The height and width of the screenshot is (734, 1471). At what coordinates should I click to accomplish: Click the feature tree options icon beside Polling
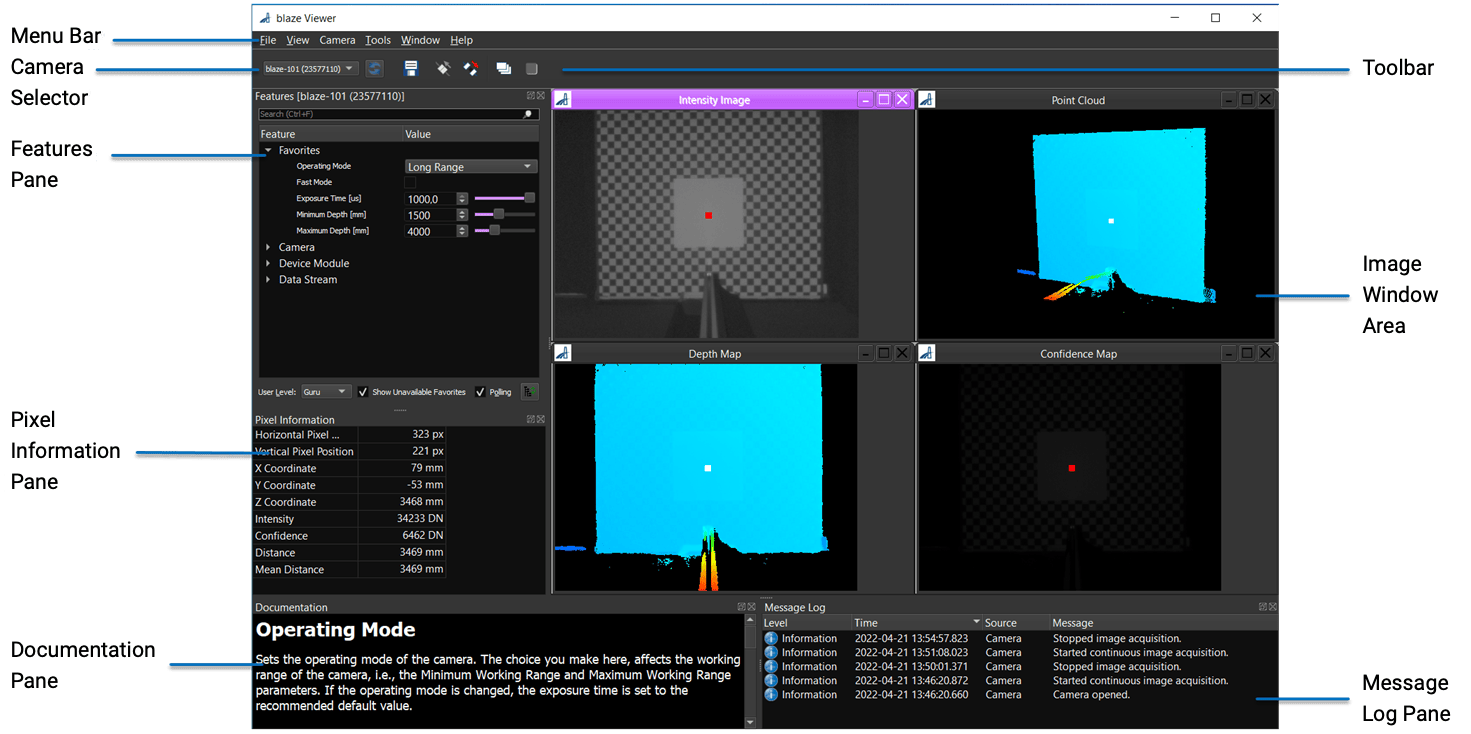click(x=529, y=392)
